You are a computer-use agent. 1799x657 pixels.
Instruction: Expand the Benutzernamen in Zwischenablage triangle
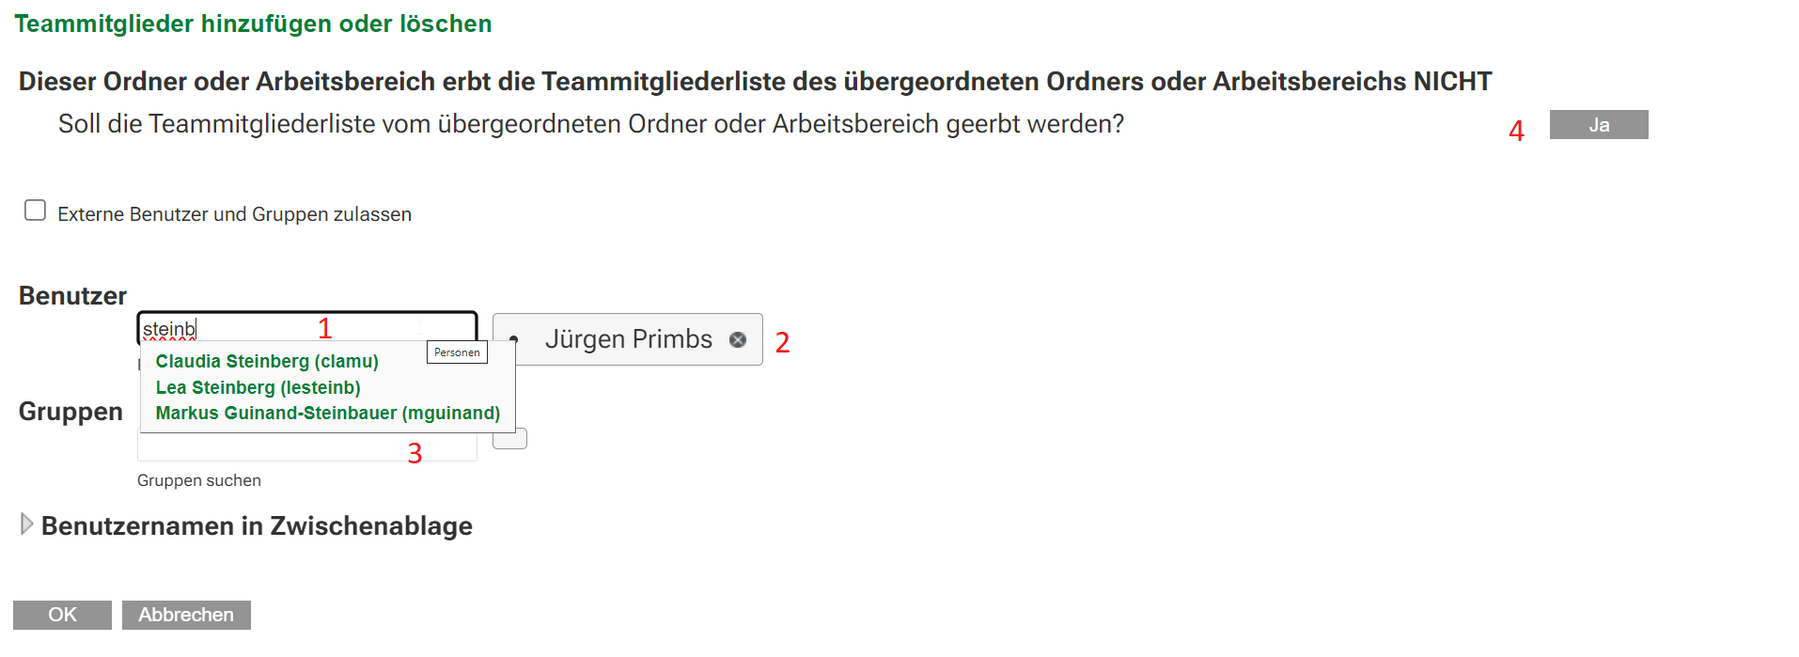click(27, 524)
